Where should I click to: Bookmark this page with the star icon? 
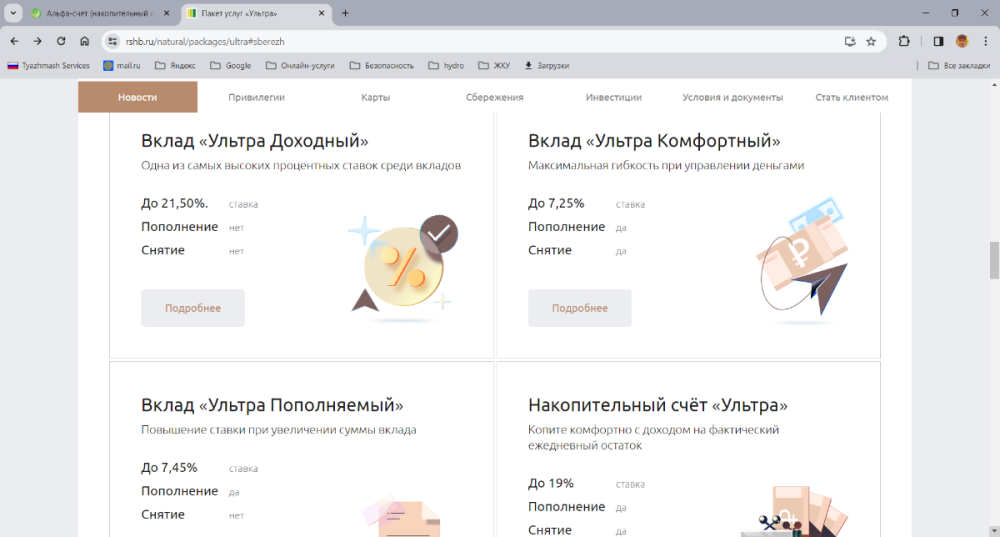[871, 41]
